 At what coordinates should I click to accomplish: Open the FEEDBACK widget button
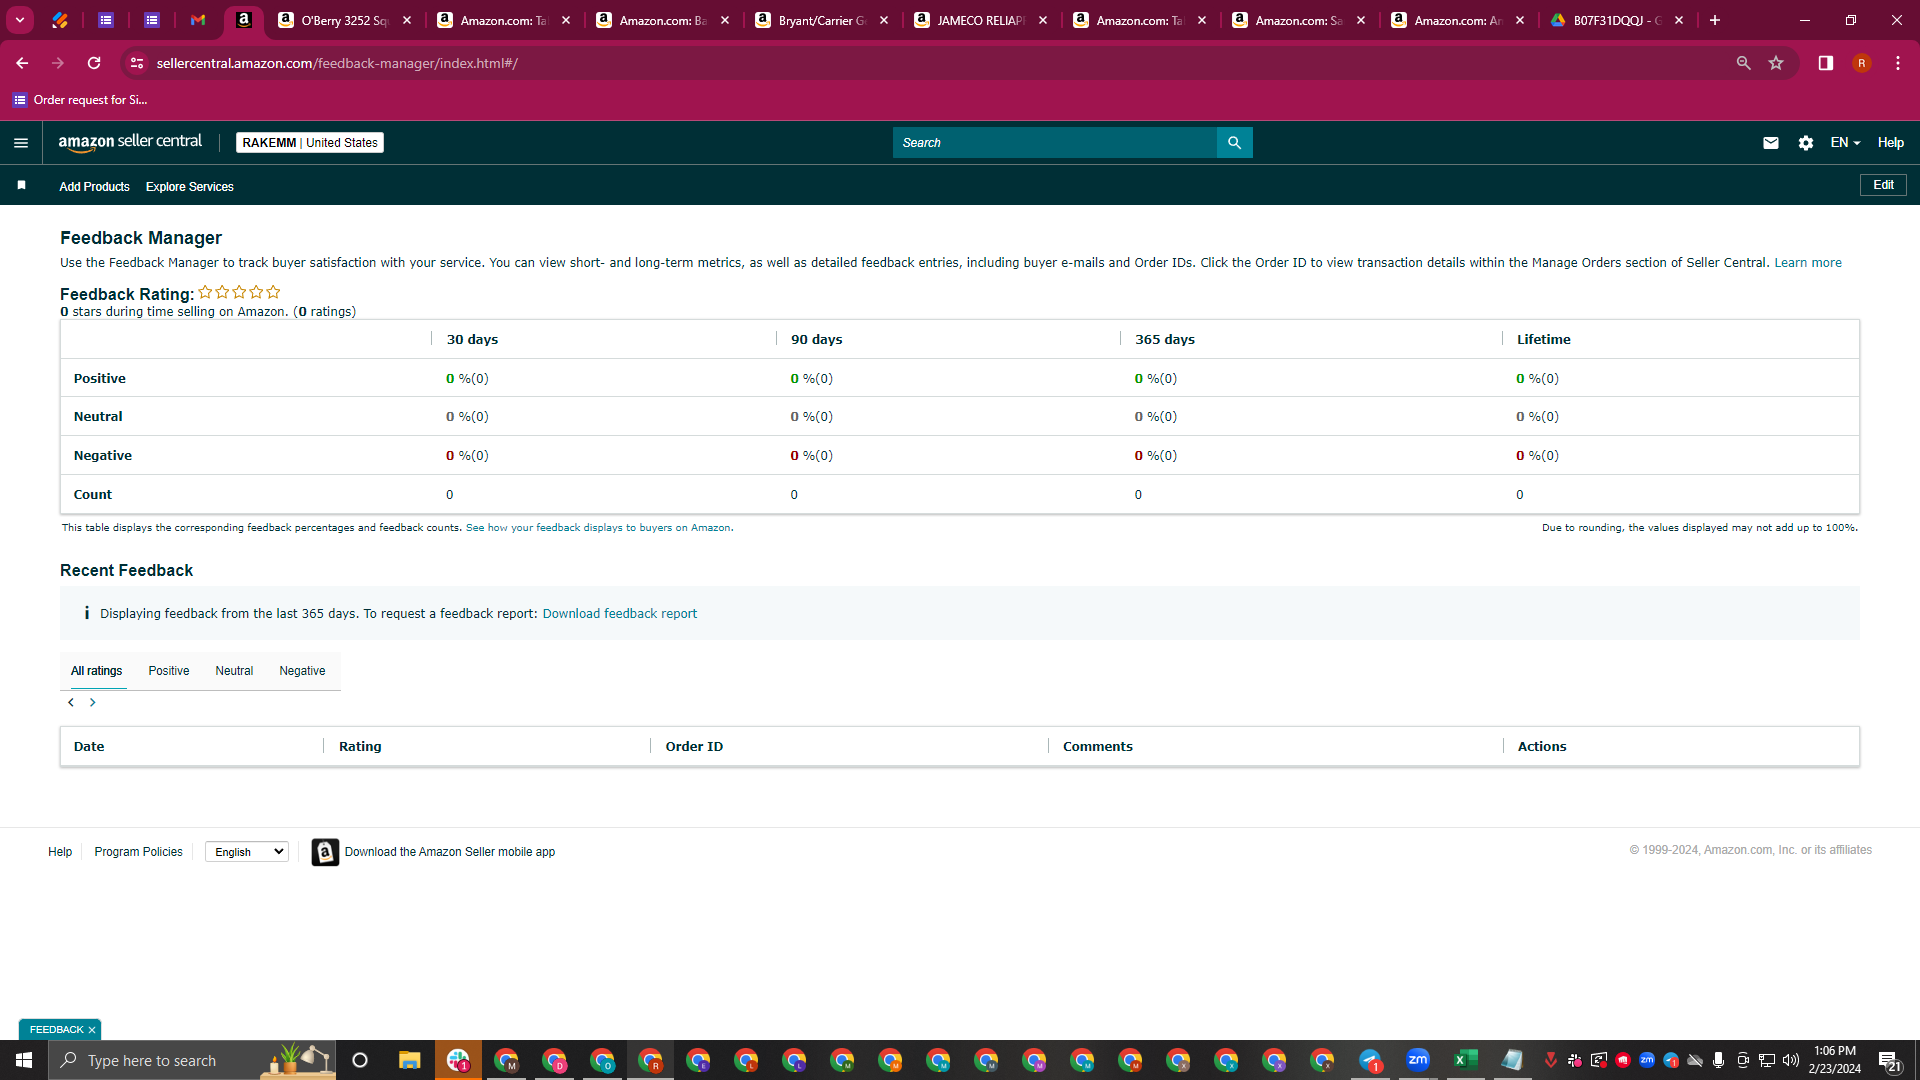click(56, 1030)
